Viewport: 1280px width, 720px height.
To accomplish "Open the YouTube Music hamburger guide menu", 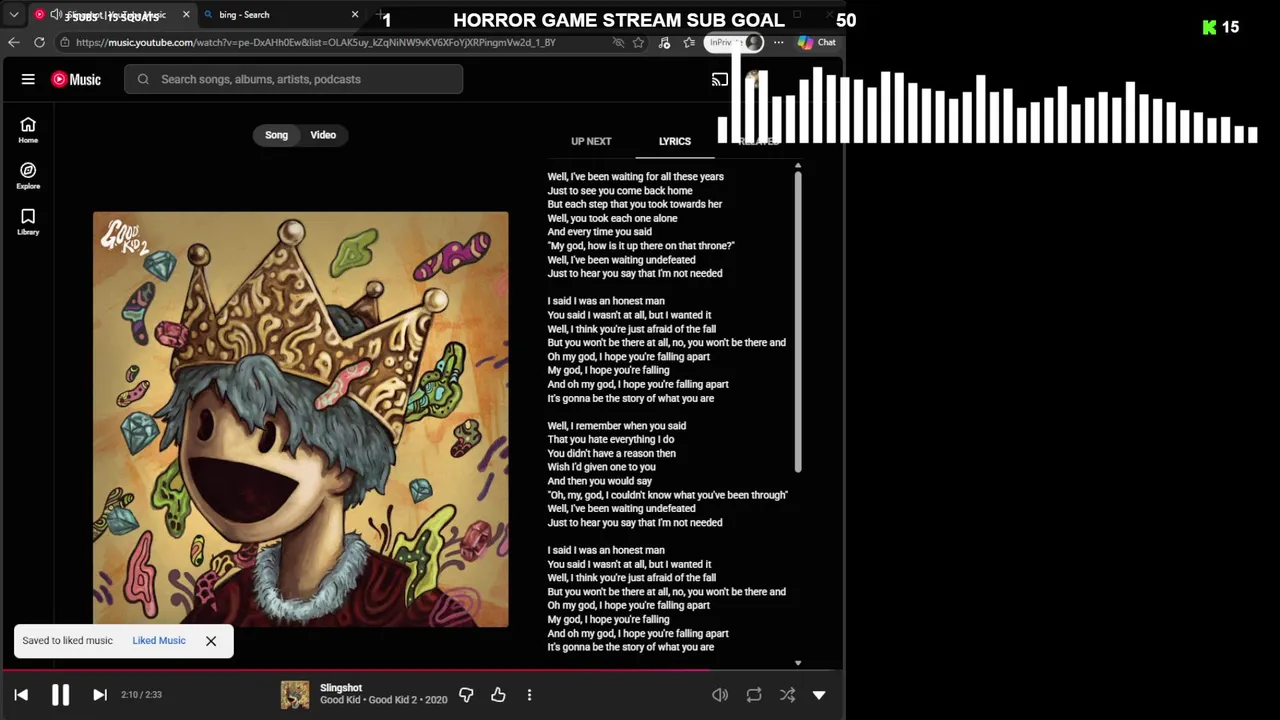I will coord(28,79).
